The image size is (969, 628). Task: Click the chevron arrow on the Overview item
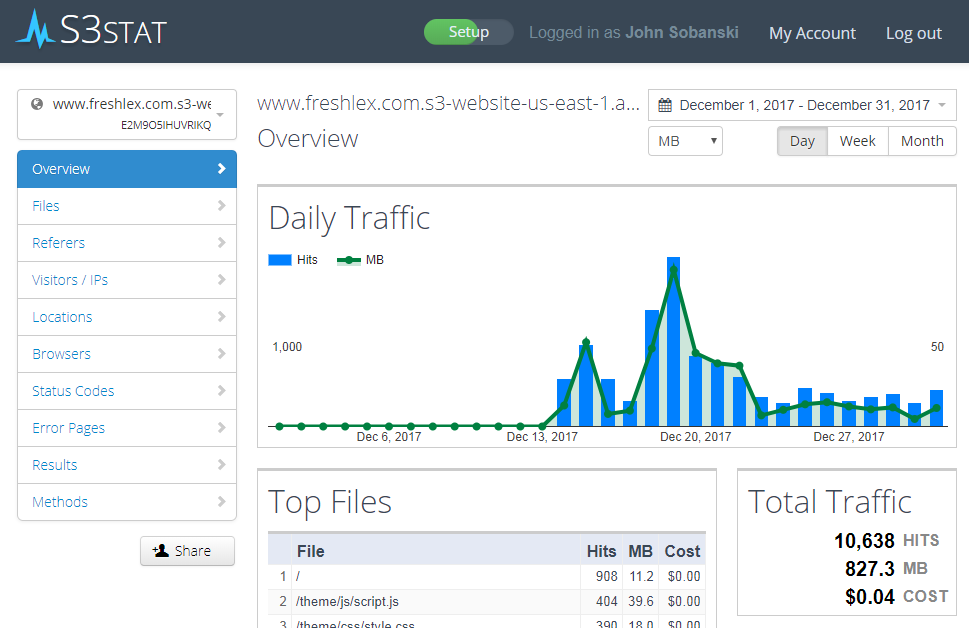[x=222, y=169]
